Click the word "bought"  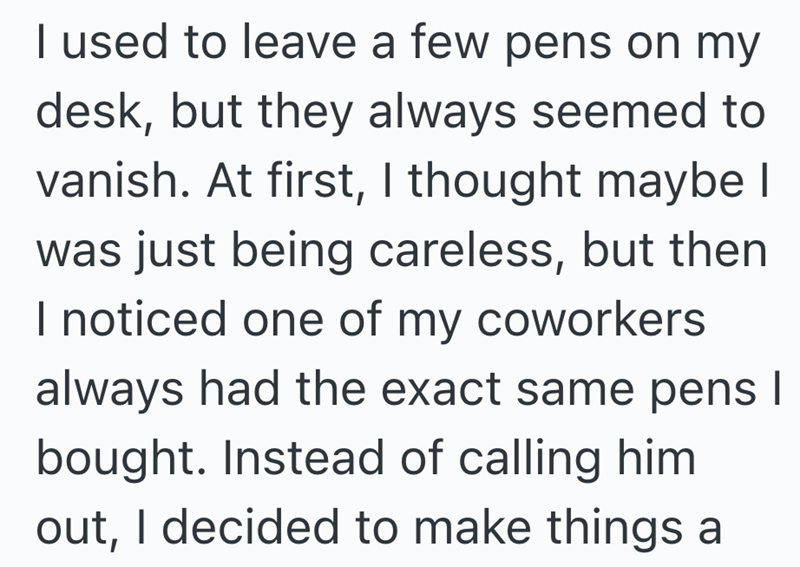(114, 458)
